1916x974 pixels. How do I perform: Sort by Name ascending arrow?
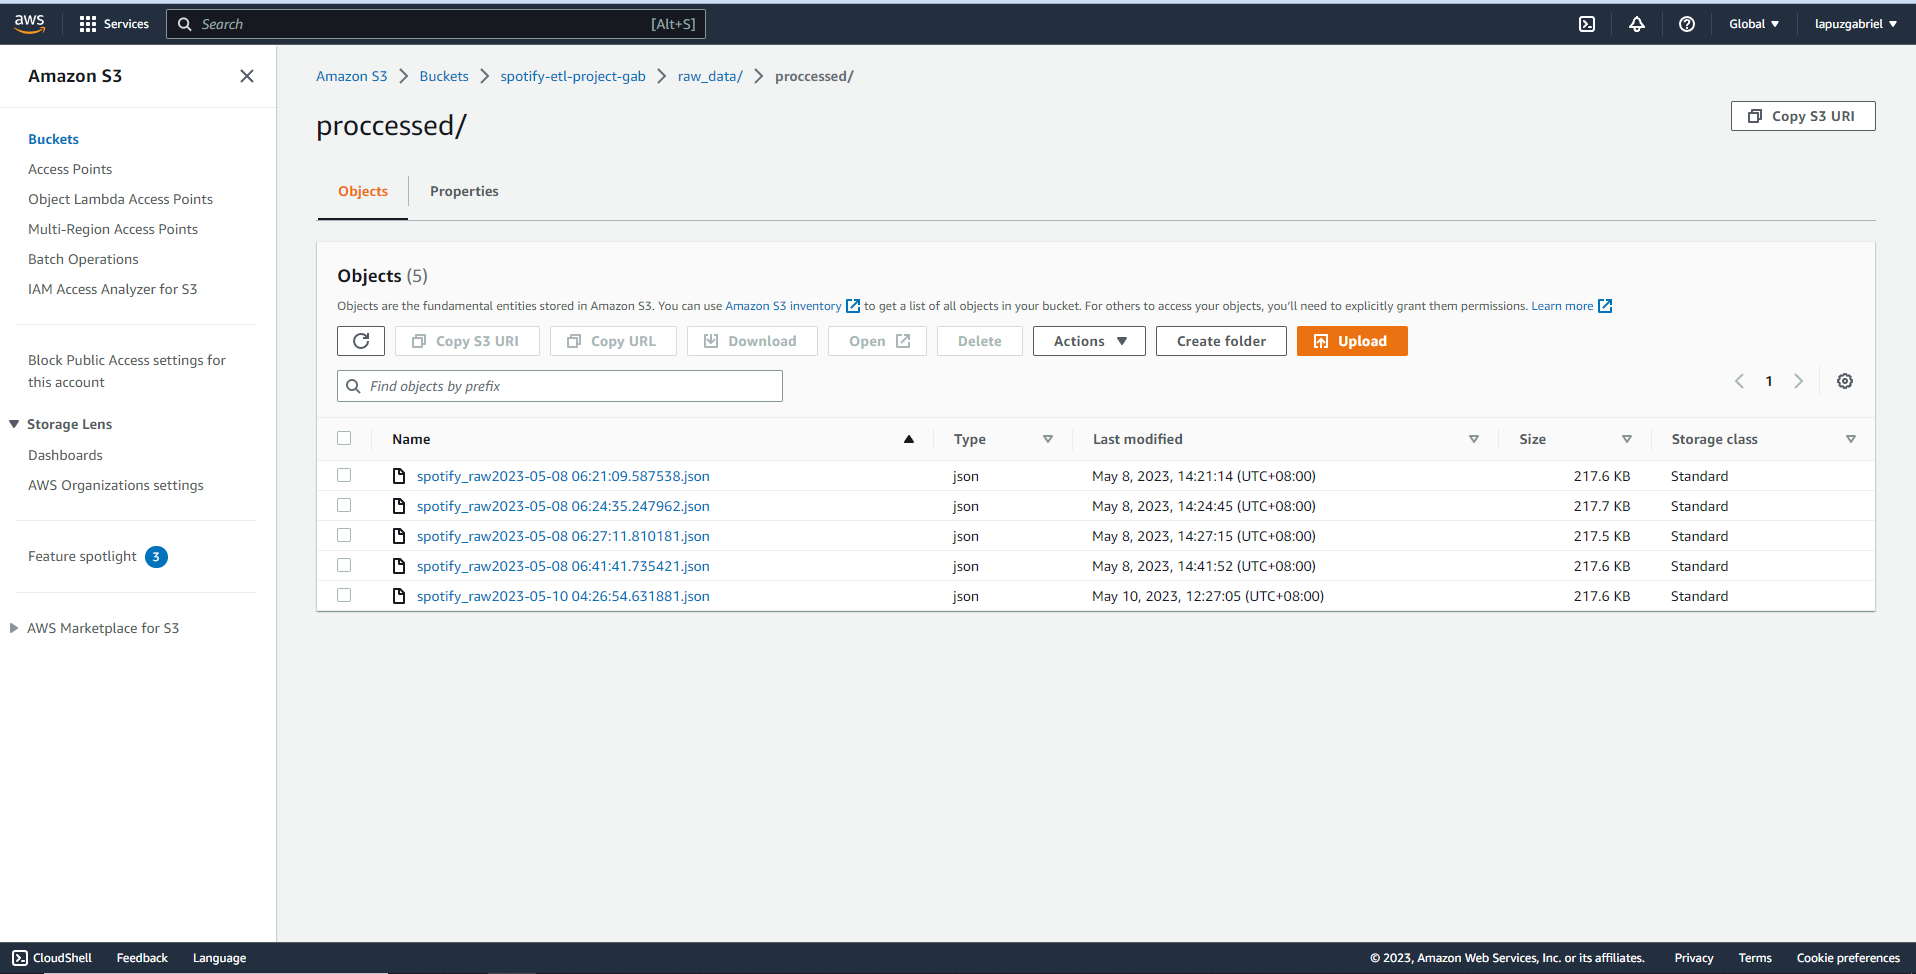tap(909, 439)
